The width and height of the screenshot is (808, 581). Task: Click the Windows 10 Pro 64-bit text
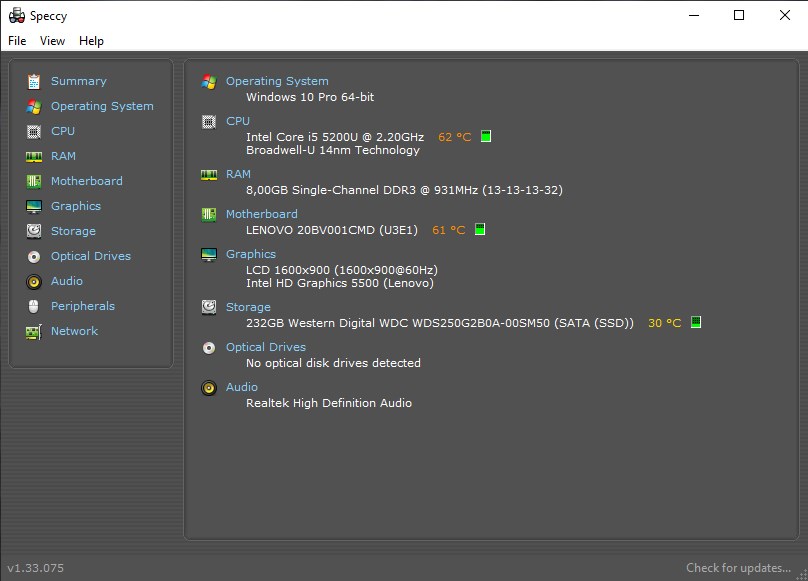coord(310,97)
